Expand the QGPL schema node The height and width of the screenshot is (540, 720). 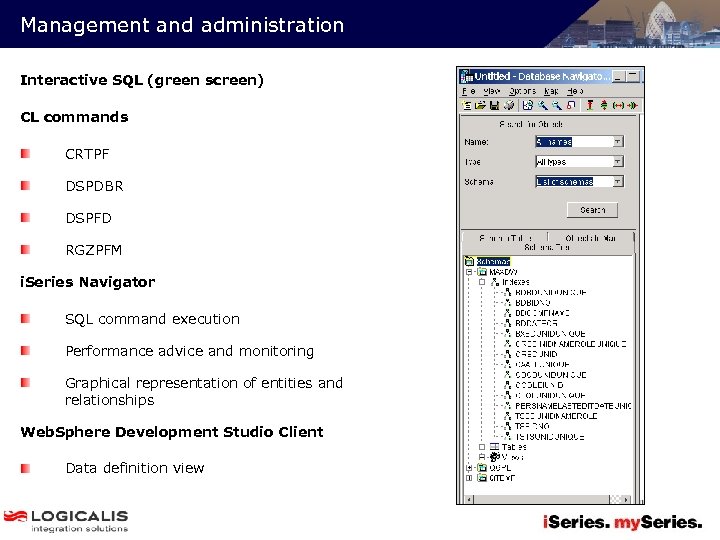[x=469, y=467]
